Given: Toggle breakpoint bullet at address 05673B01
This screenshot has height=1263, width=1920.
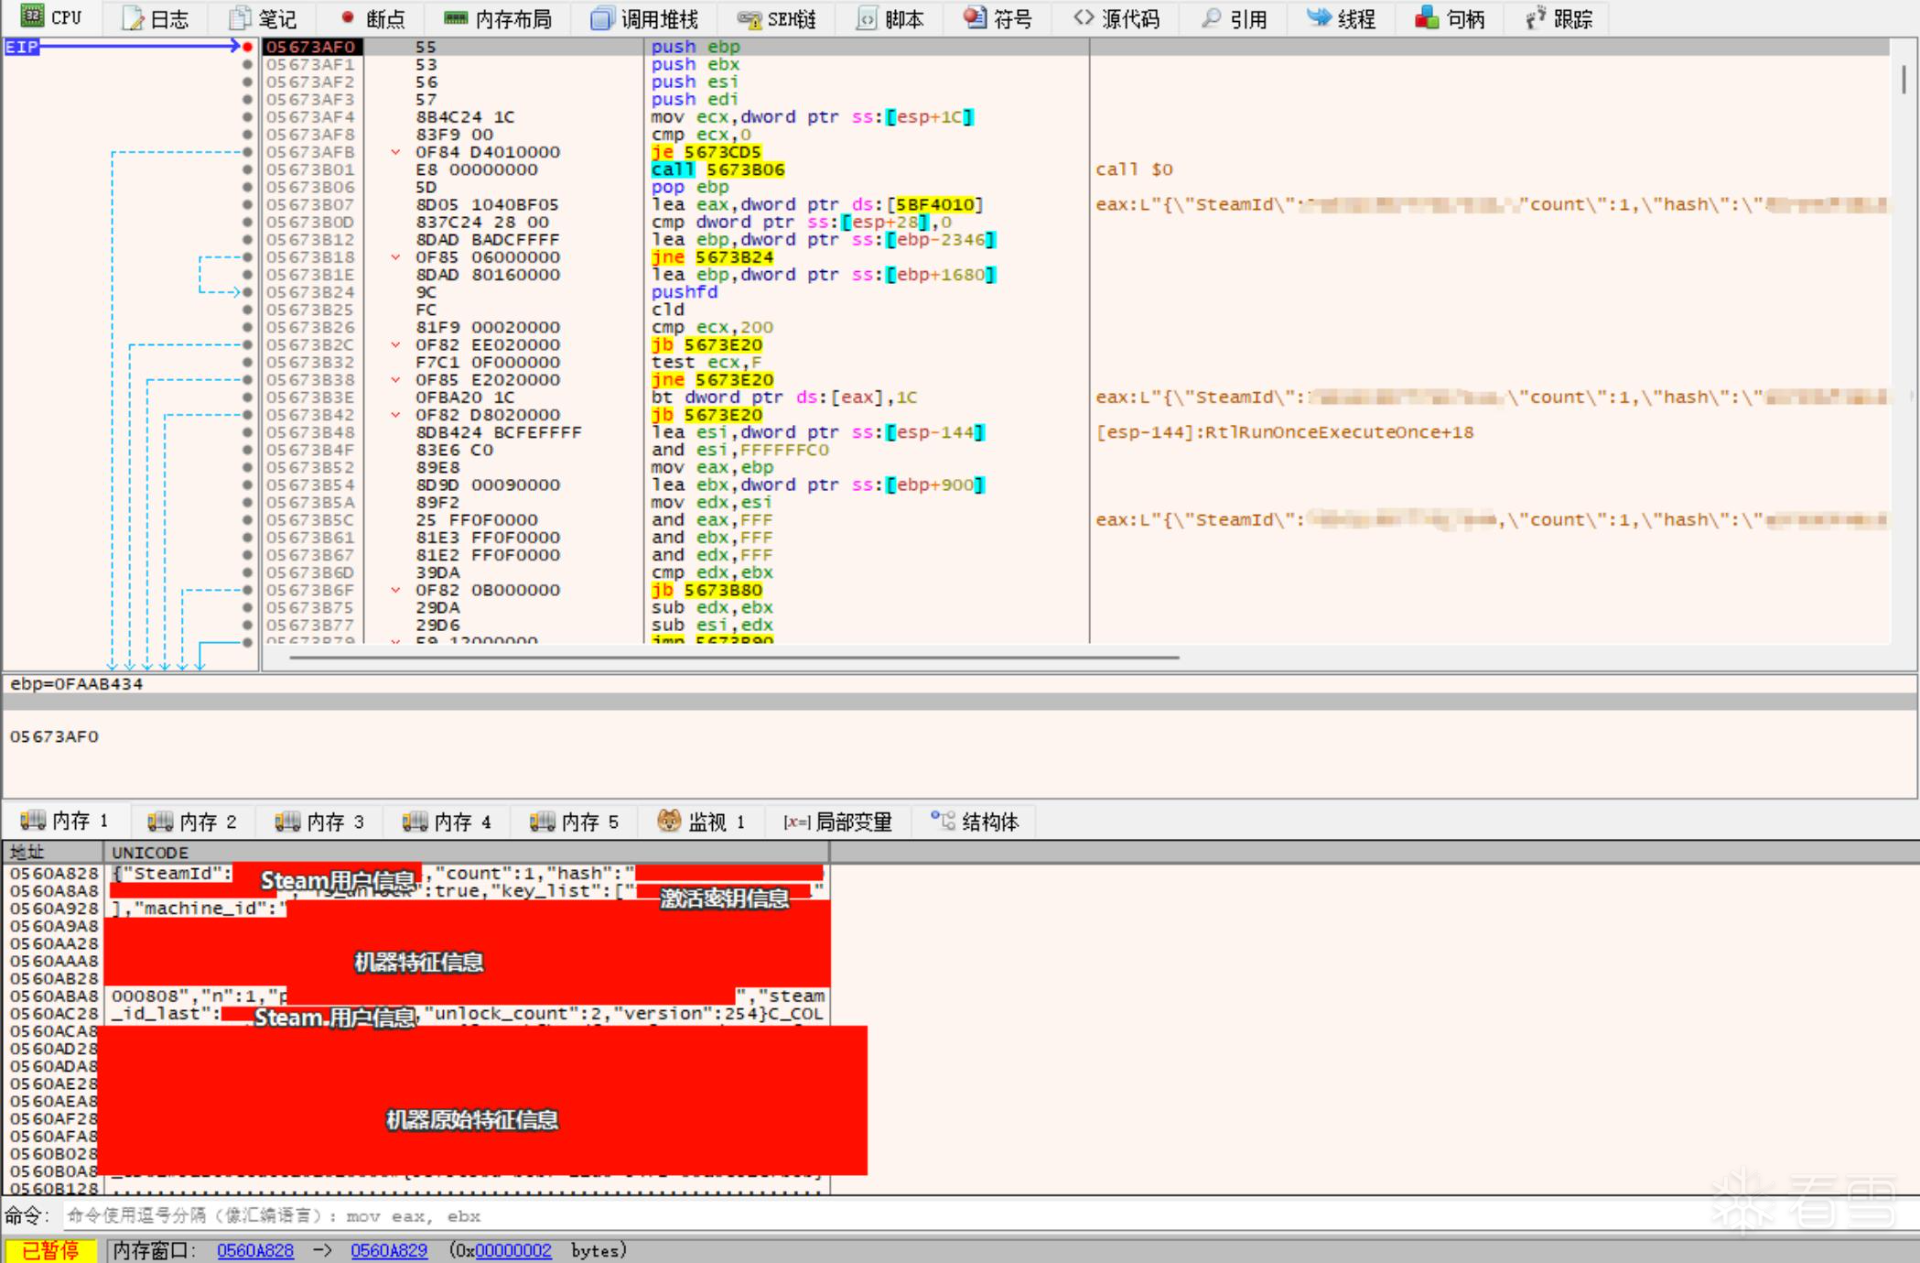Looking at the screenshot, I should (x=247, y=170).
